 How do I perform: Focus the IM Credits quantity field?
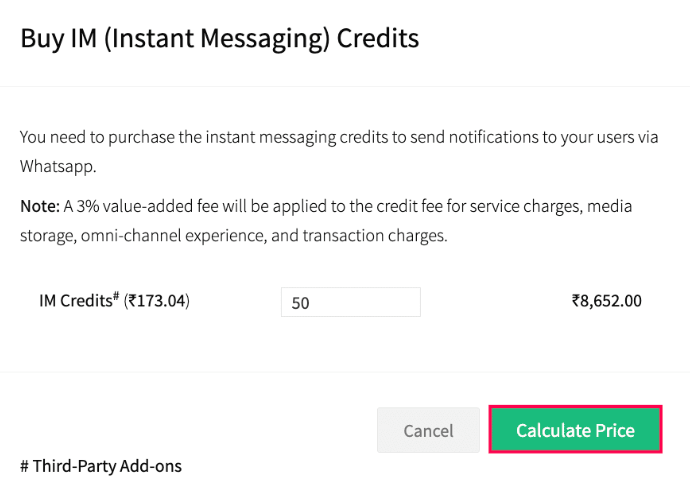pyautogui.click(x=351, y=302)
